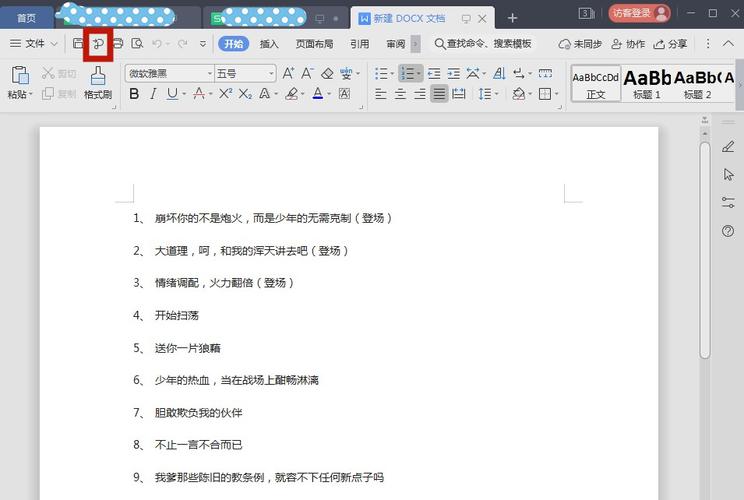
Task: Click the selection arrow tool in right sidebar
Action: pyautogui.click(x=728, y=175)
